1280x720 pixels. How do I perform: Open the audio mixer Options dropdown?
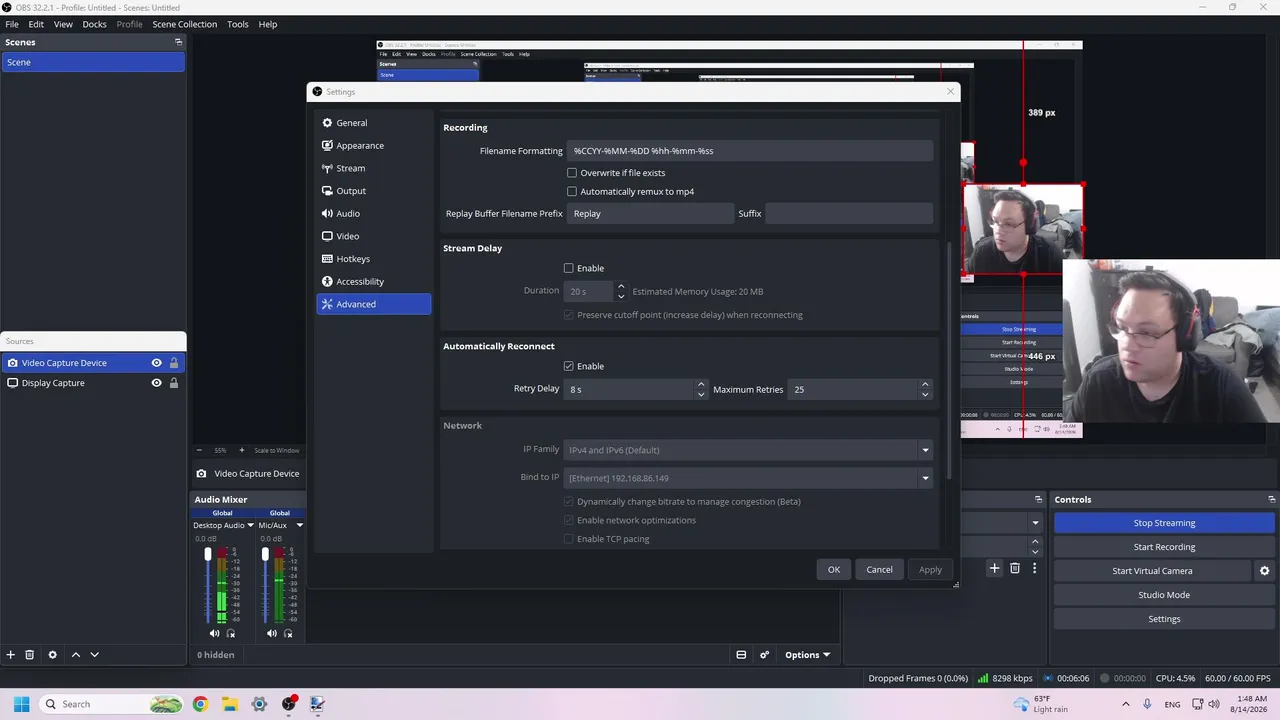(807, 655)
